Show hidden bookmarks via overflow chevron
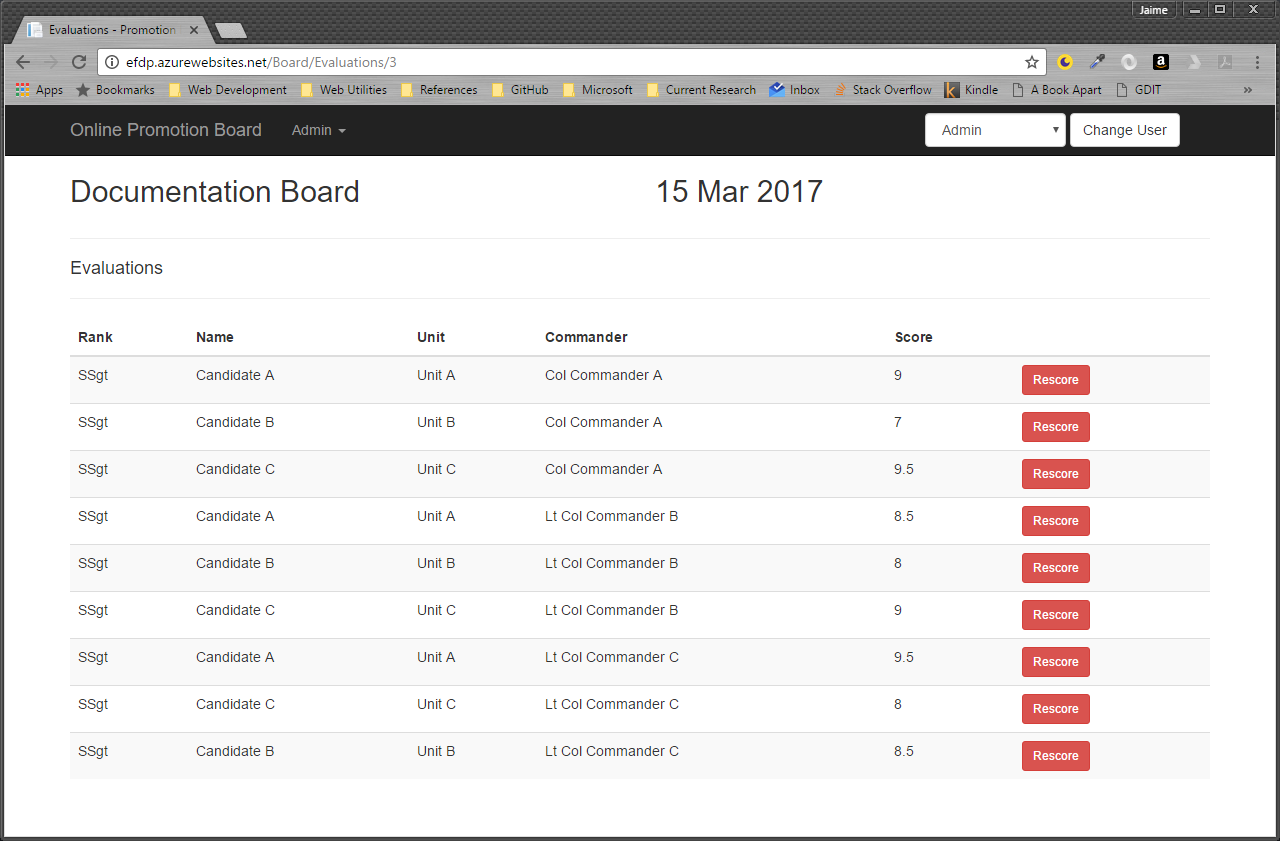The height and width of the screenshot is (841, 1280). tap(1247, 90)
